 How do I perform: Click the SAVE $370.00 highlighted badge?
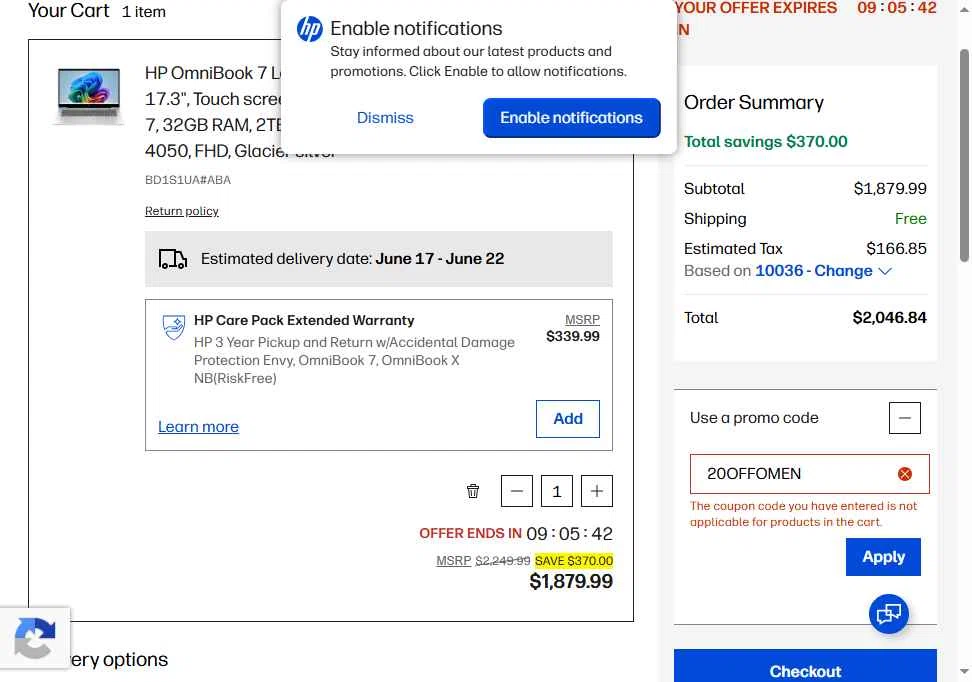(x=574, y=560)
